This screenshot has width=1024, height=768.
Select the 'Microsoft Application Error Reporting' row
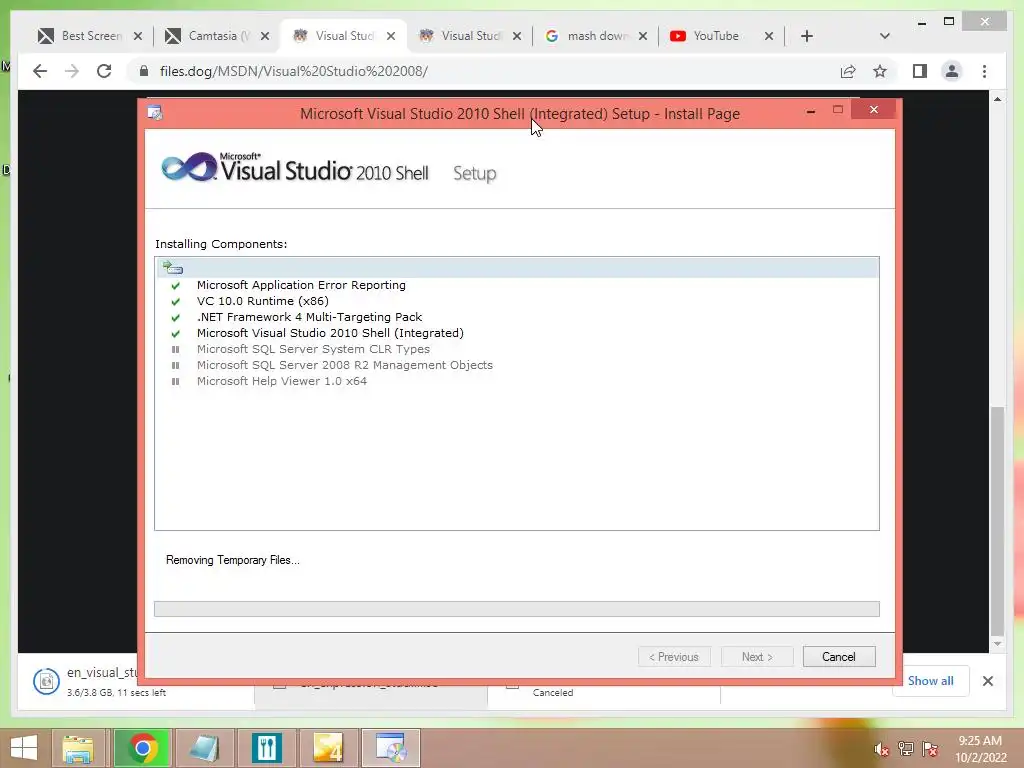517,285
